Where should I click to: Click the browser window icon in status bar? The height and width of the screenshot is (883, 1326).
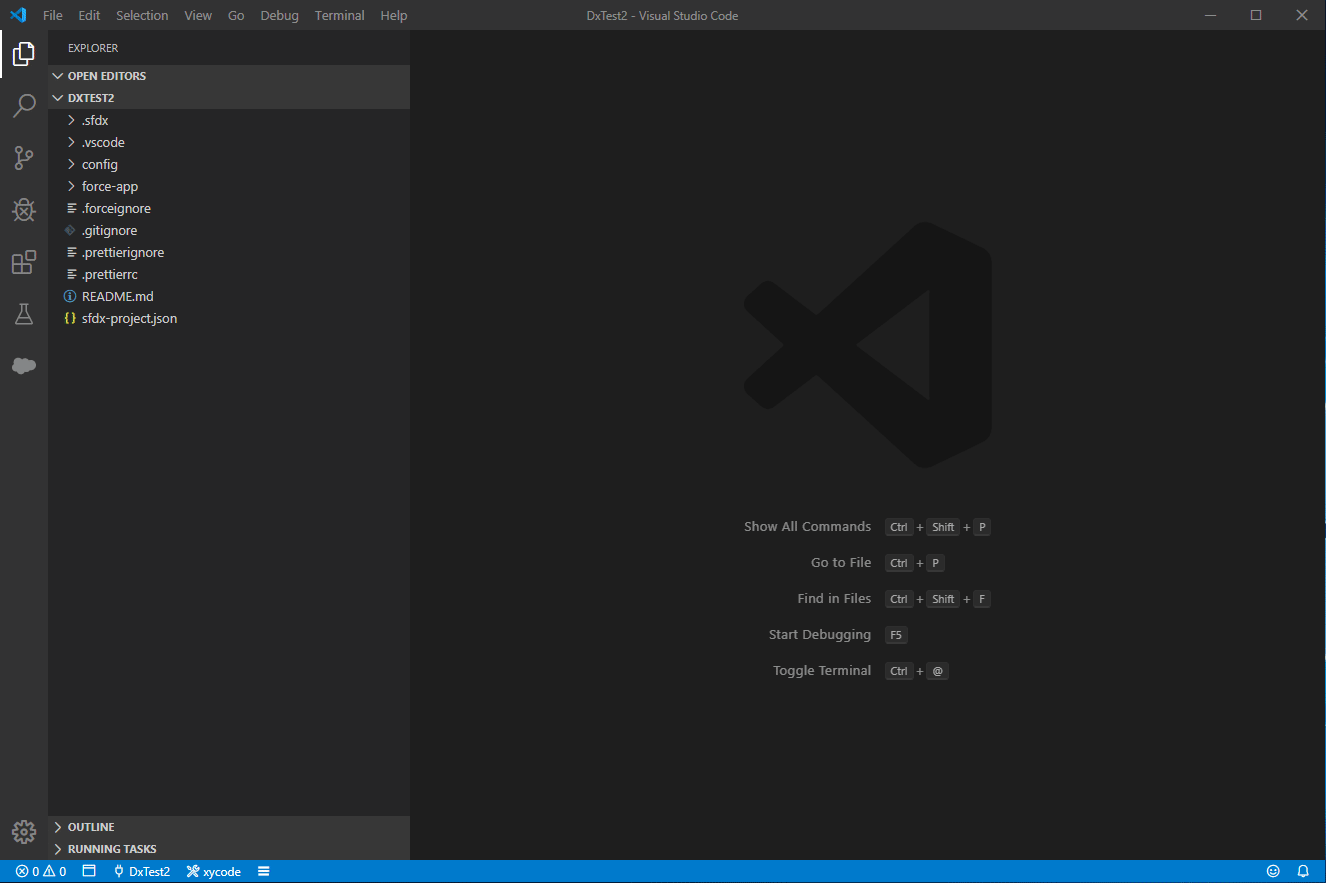click(89, 871)
